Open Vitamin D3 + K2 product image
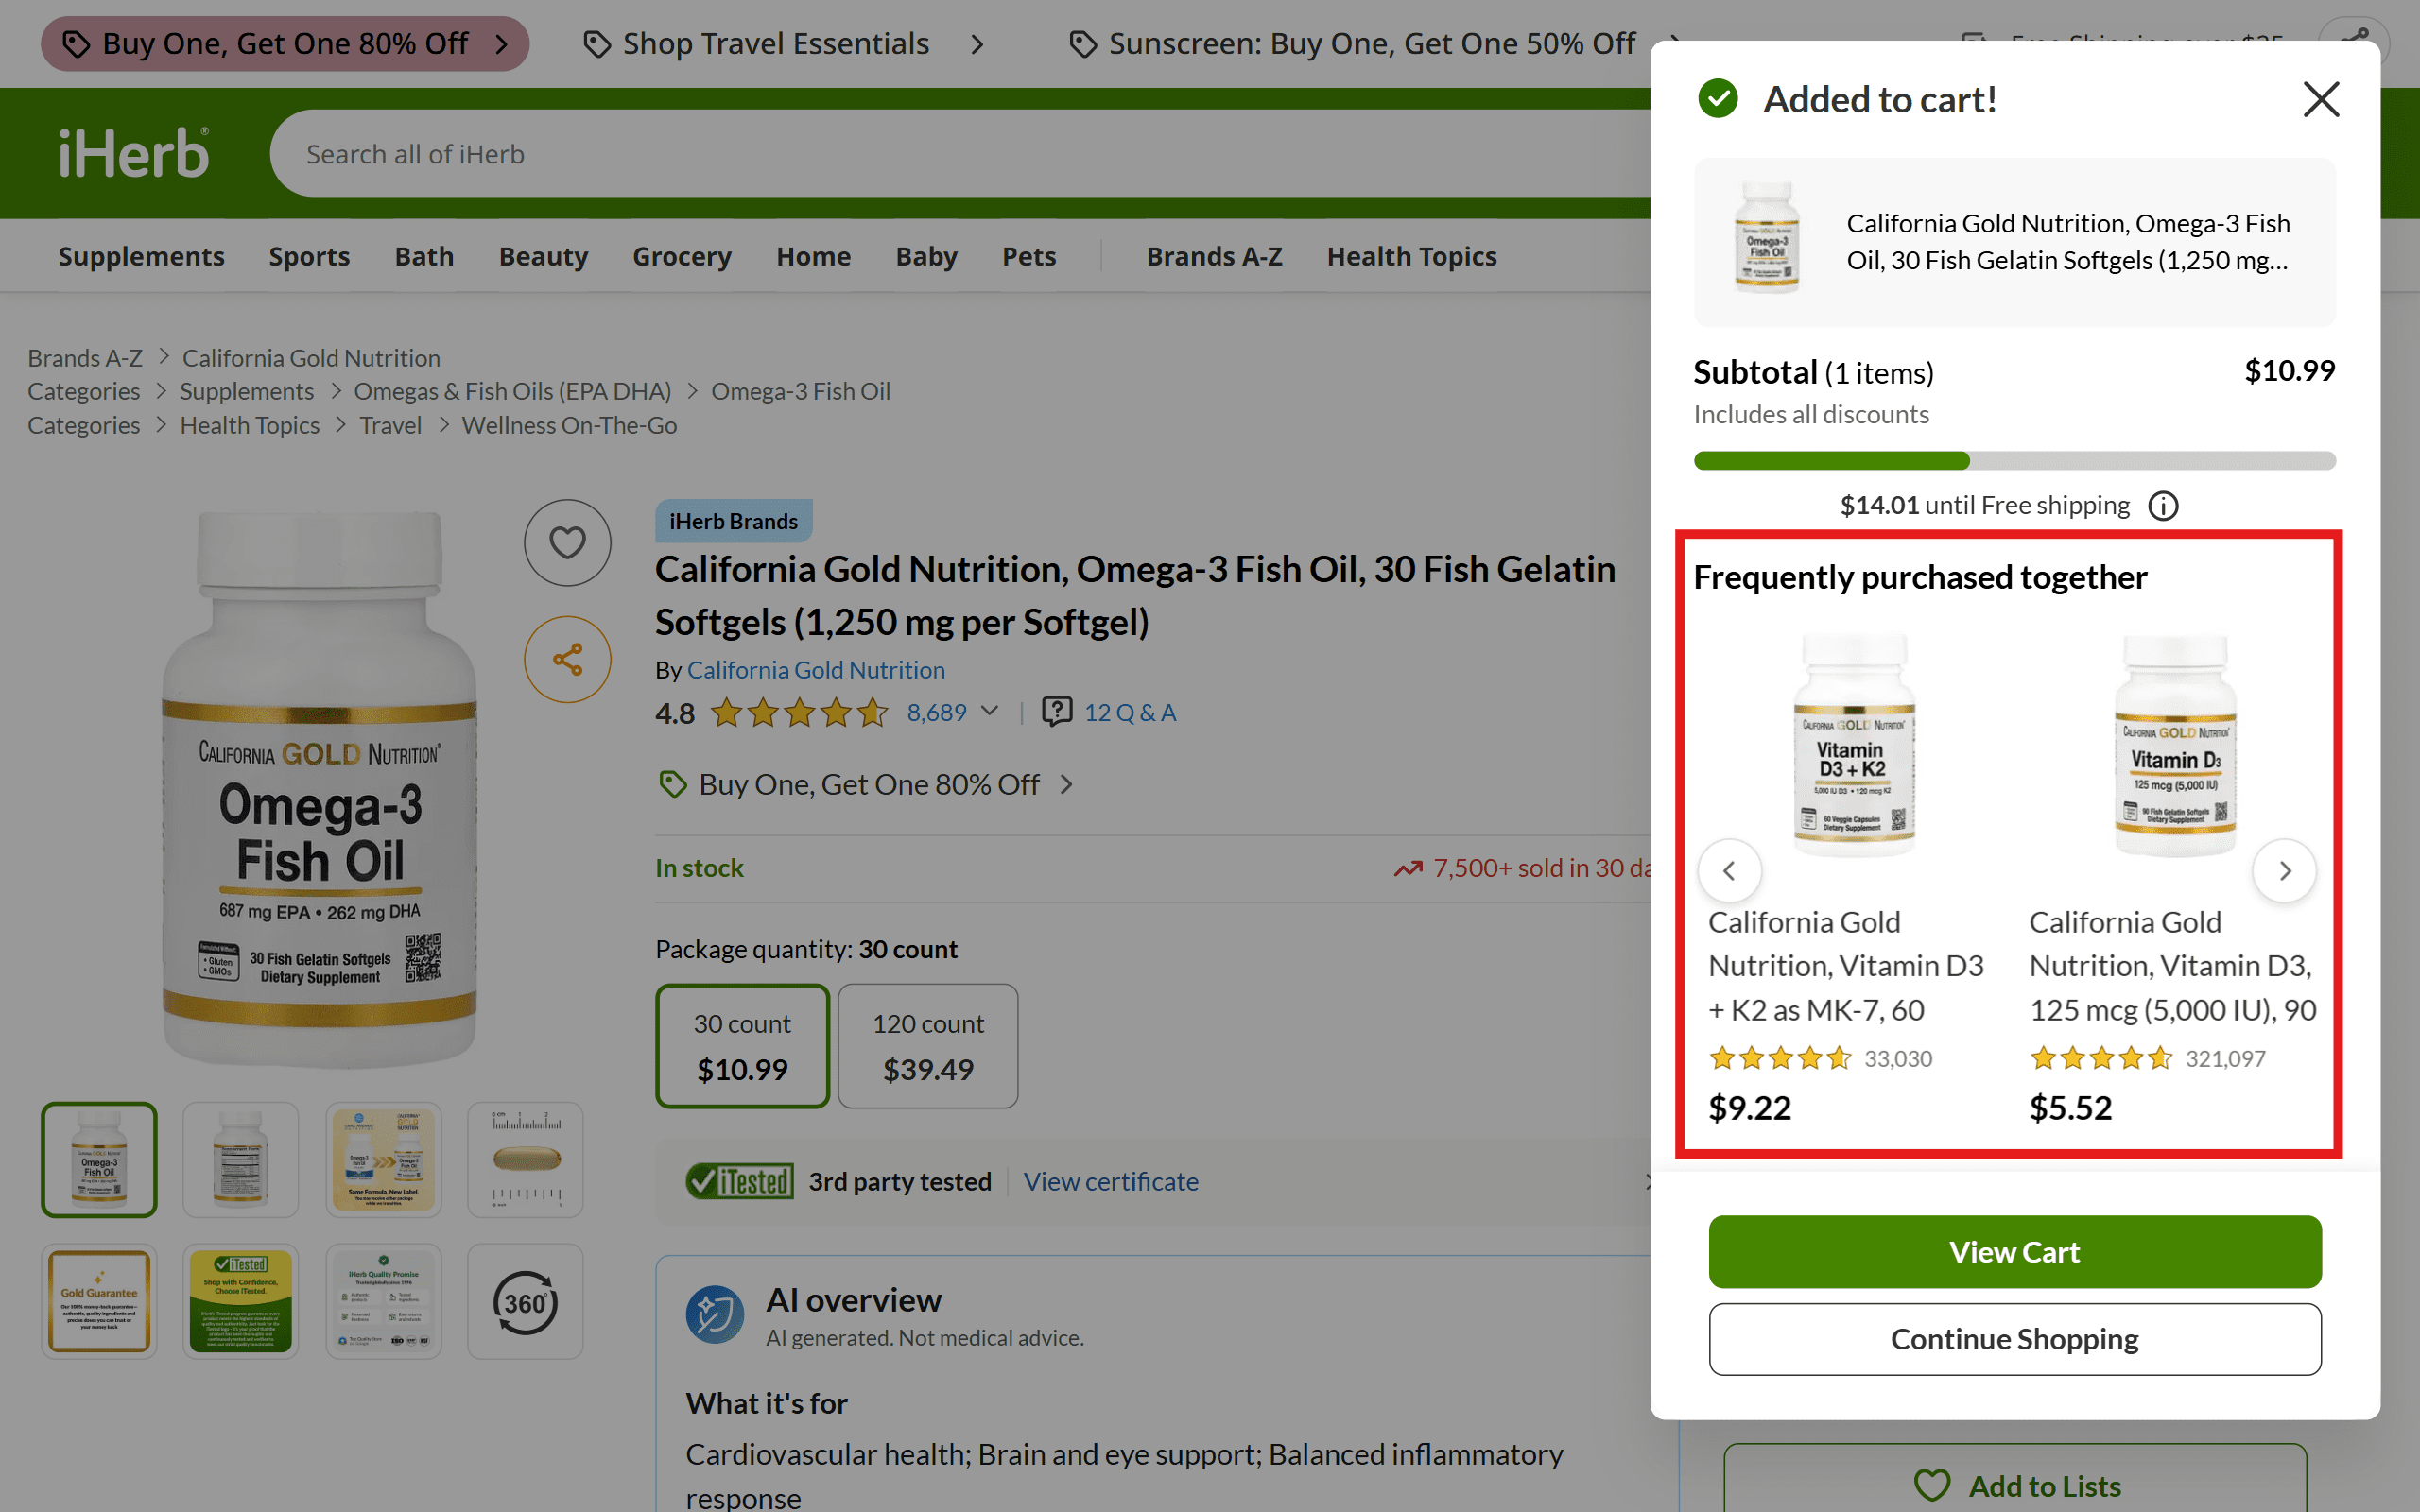 point(1854,745)
